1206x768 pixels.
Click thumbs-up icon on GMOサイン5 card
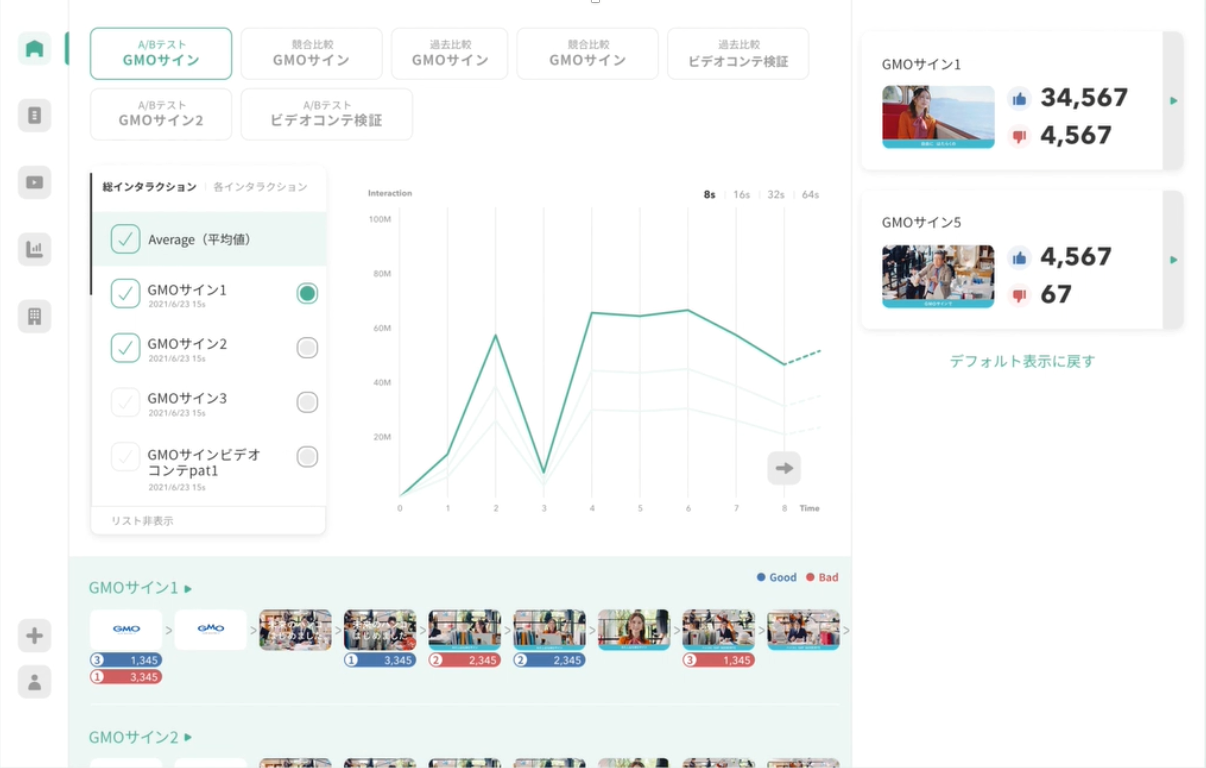[1019, 258]
